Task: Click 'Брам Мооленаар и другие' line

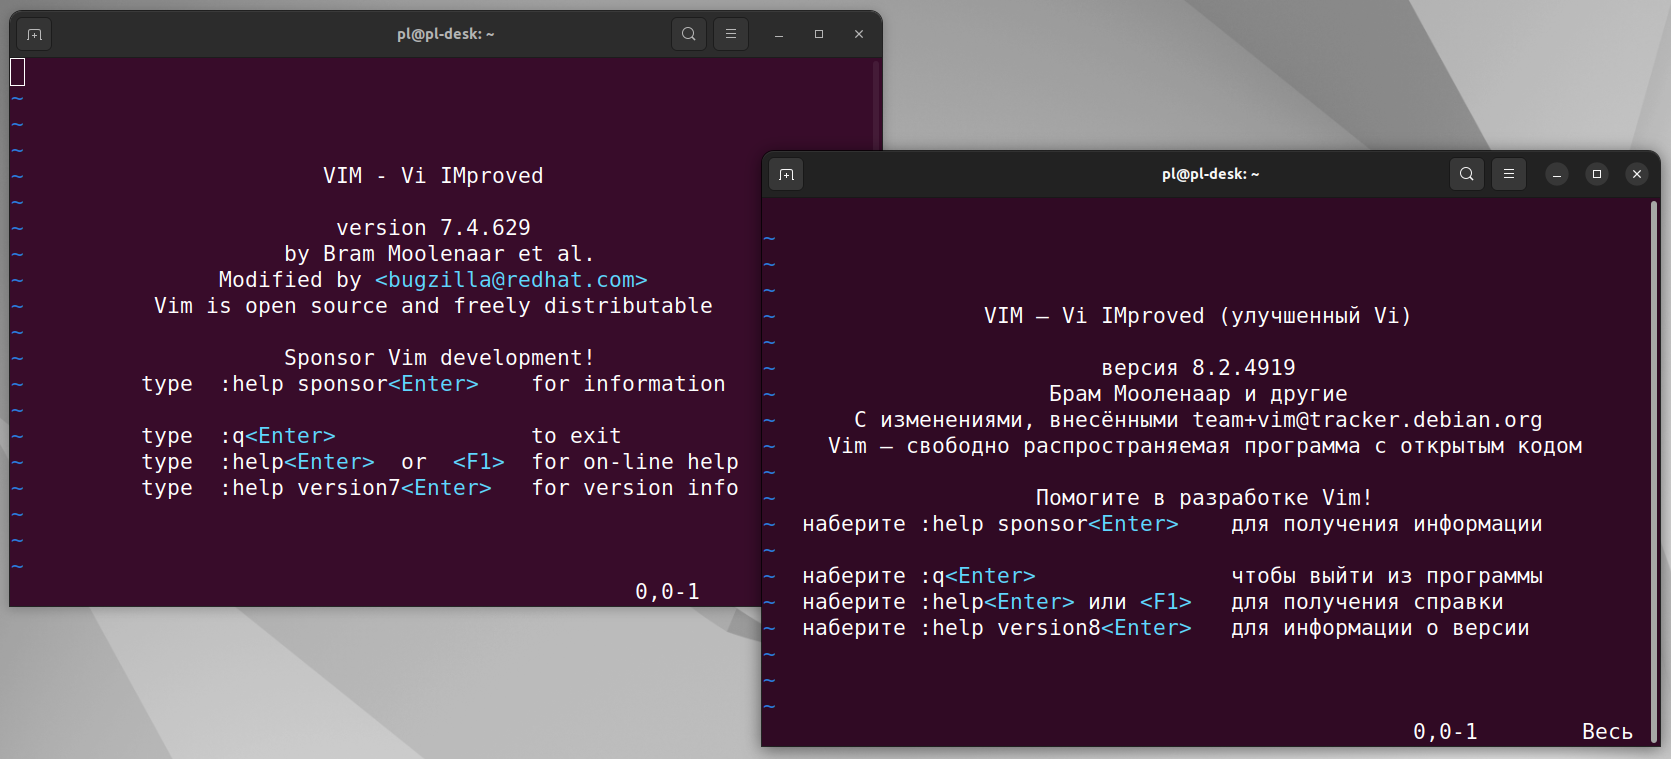Action: [x=1198, y=394]
